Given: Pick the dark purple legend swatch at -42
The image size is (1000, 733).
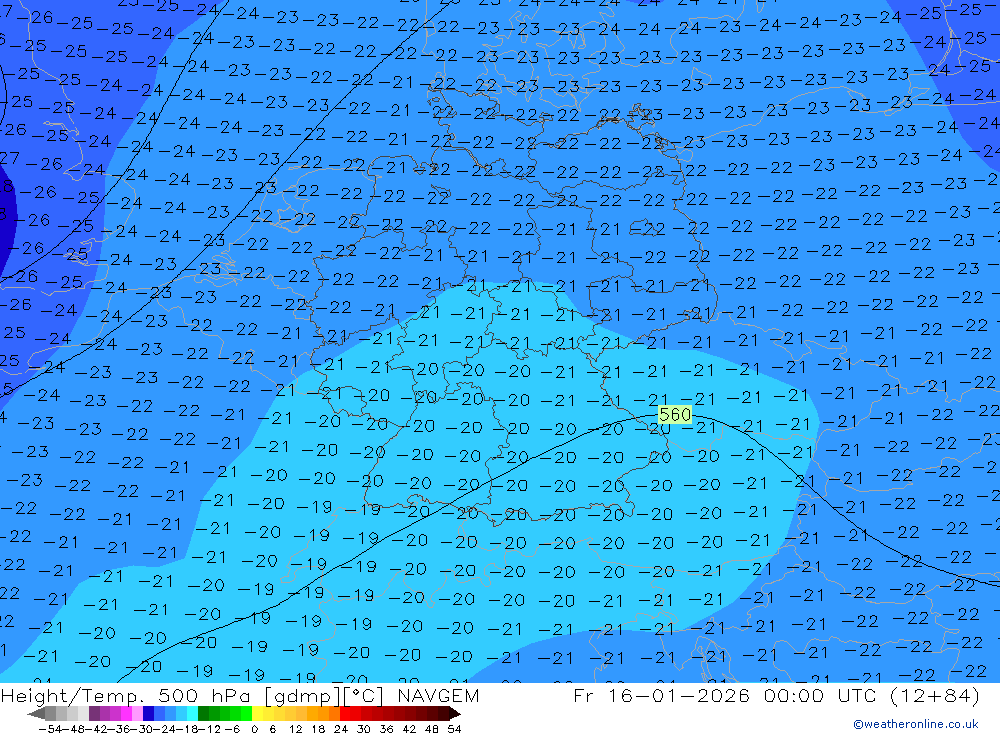Looking at the screenshot, I should click(94, 714).
